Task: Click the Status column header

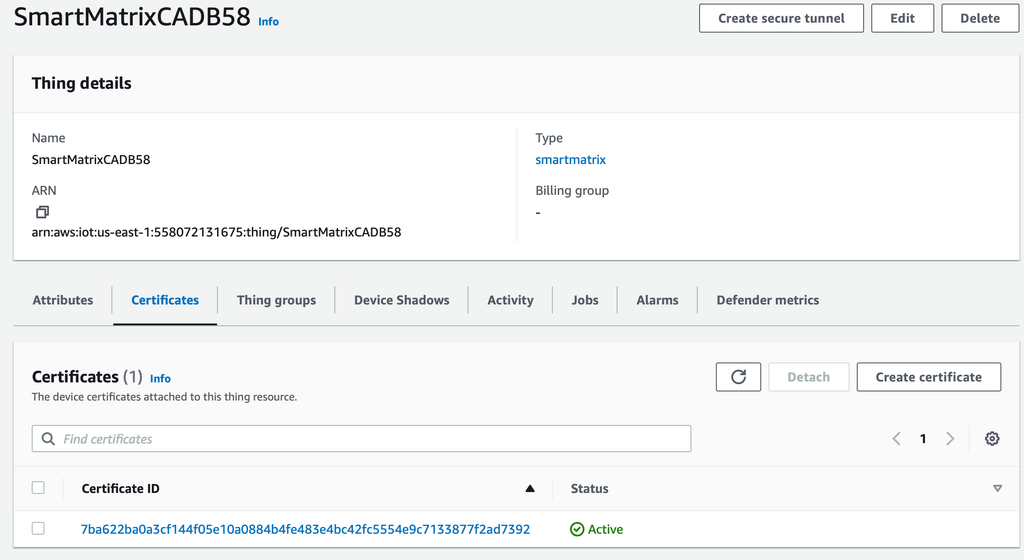Action: [589, 488]
